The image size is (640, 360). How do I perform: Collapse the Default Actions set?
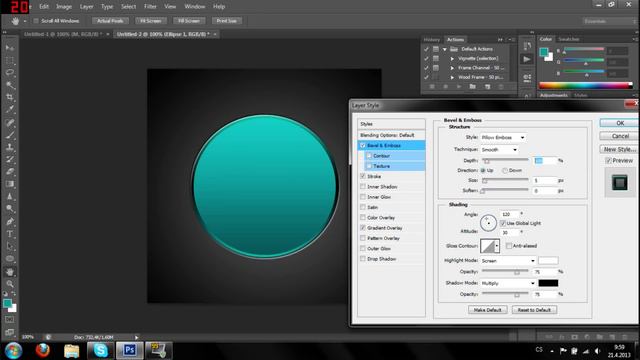tap(444, 49)
